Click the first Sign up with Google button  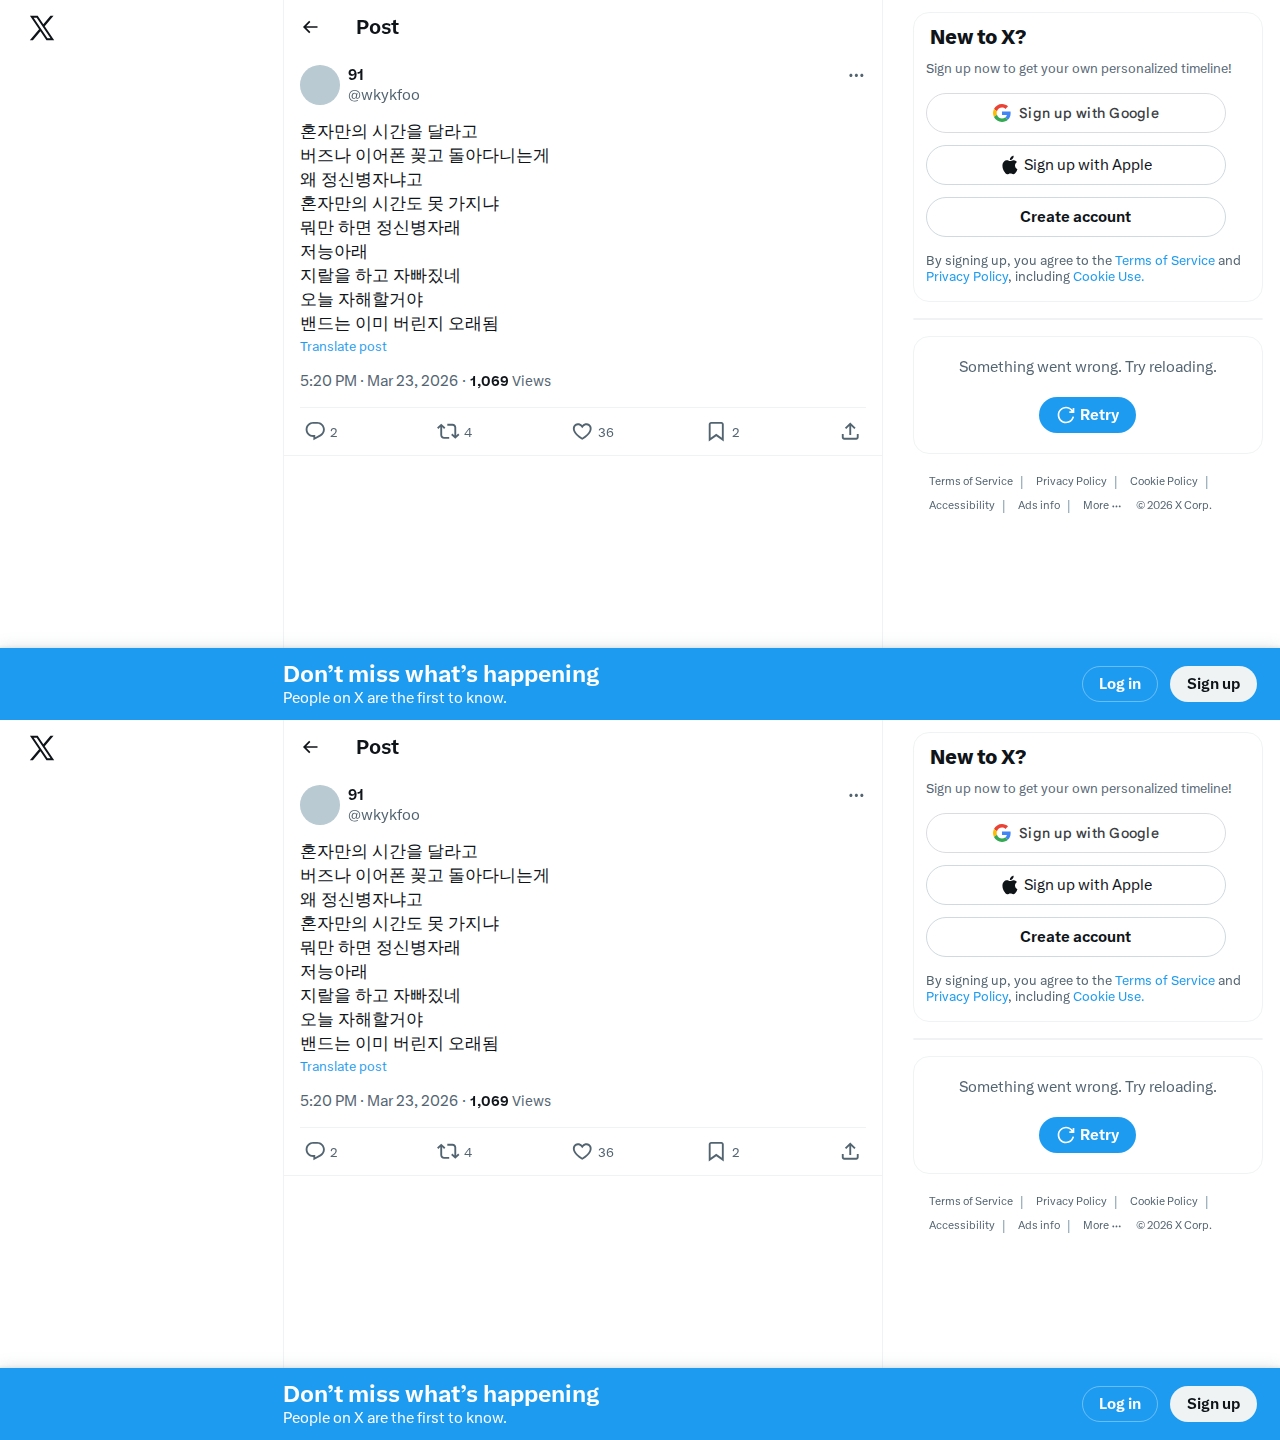click(x=1076, y=113)
